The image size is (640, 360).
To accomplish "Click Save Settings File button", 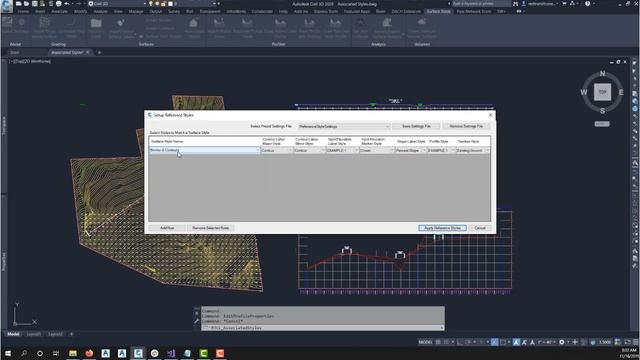I will tap(416, 126).
